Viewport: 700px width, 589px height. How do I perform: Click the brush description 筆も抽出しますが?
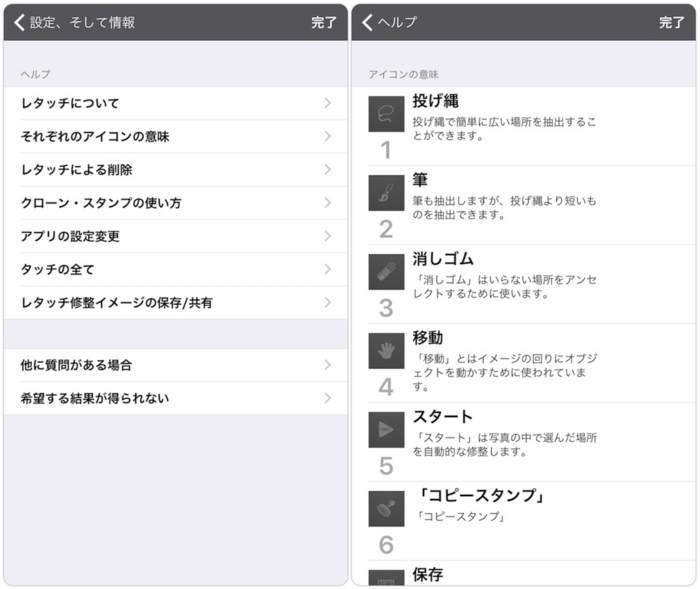[x=504, y=208]
